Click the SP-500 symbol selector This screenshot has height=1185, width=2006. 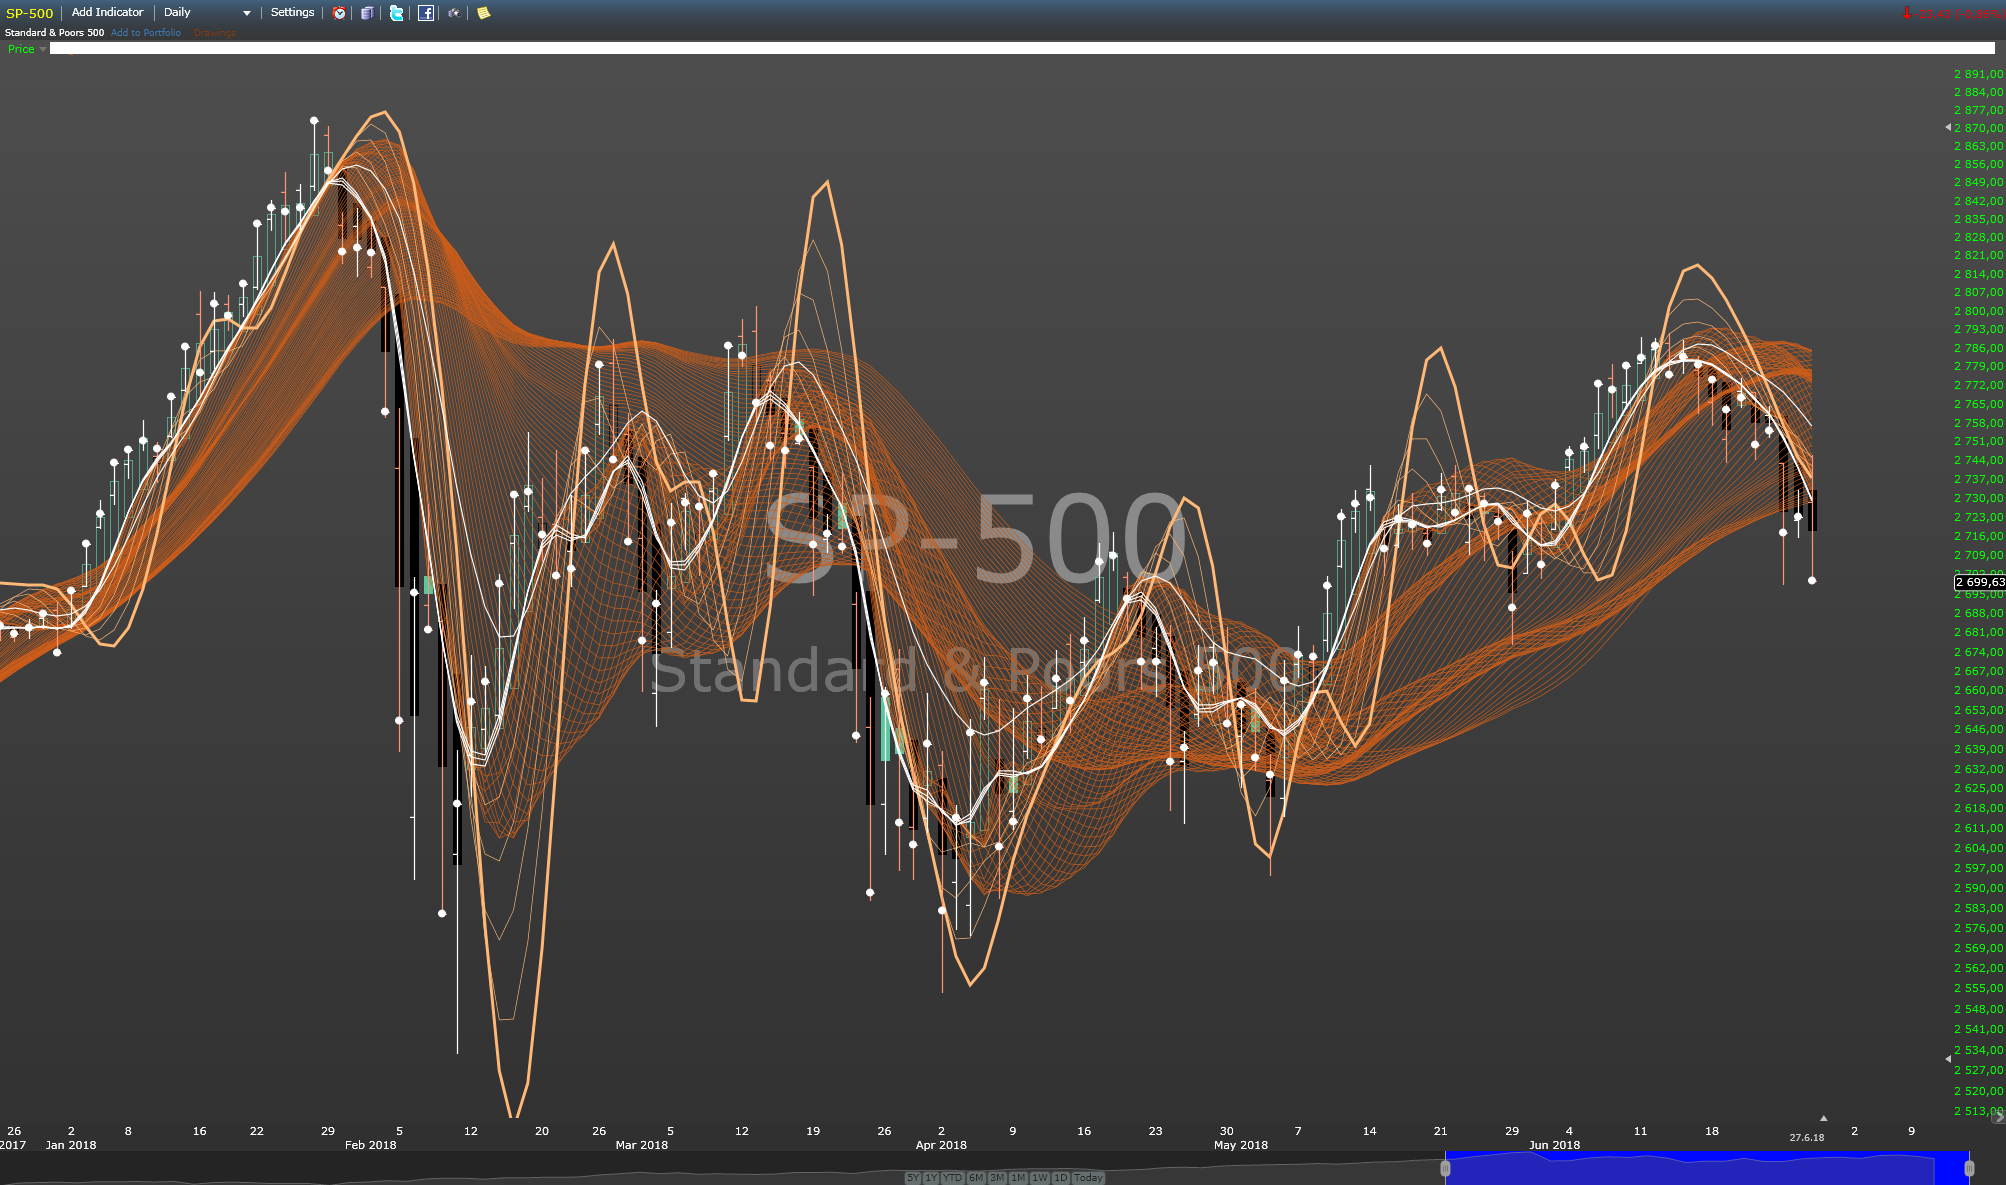30,13
